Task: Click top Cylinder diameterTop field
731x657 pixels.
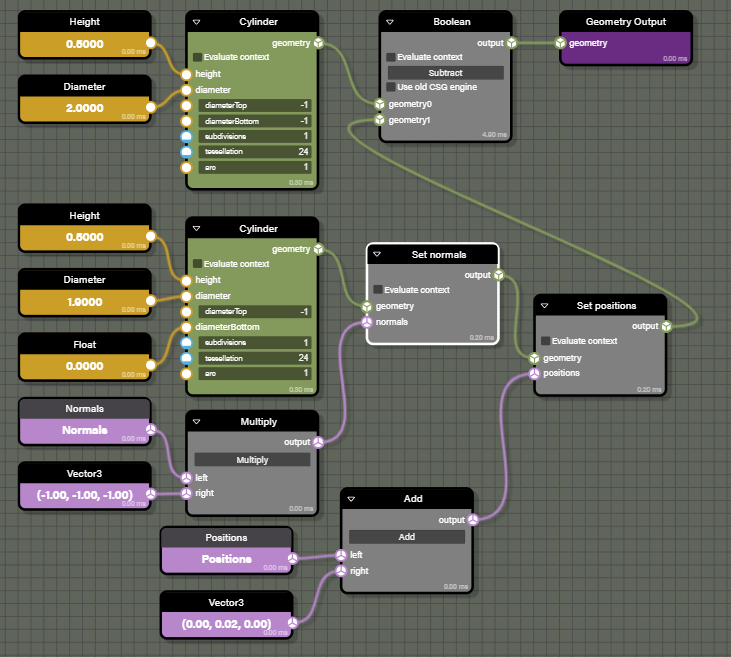Action: click(255, 105)
